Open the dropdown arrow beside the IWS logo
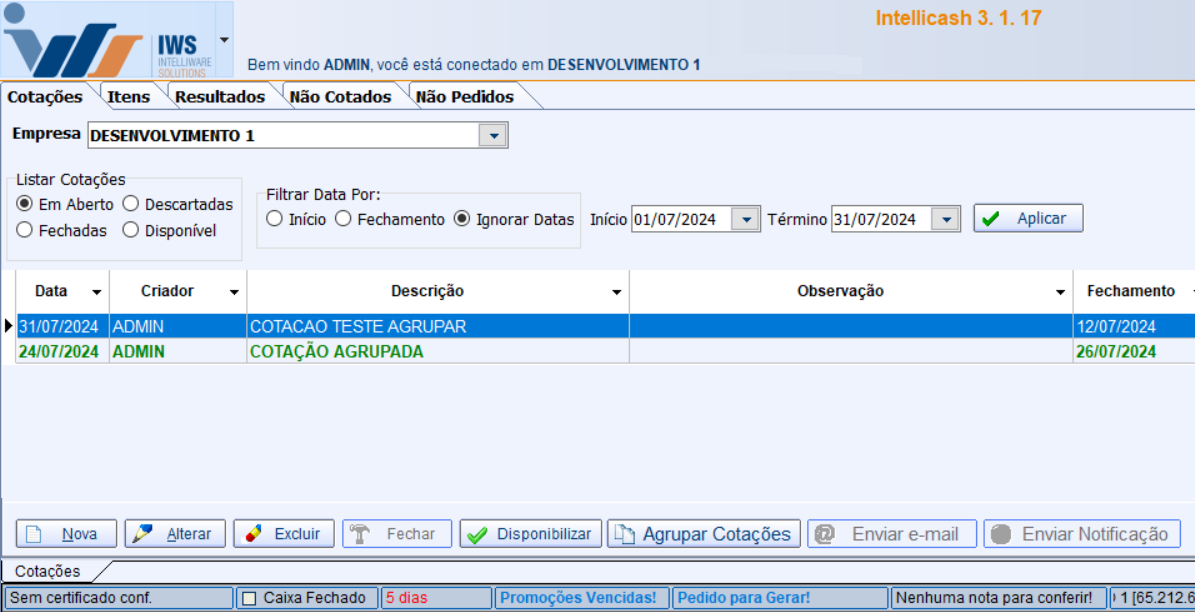 (x=223, y=41)
